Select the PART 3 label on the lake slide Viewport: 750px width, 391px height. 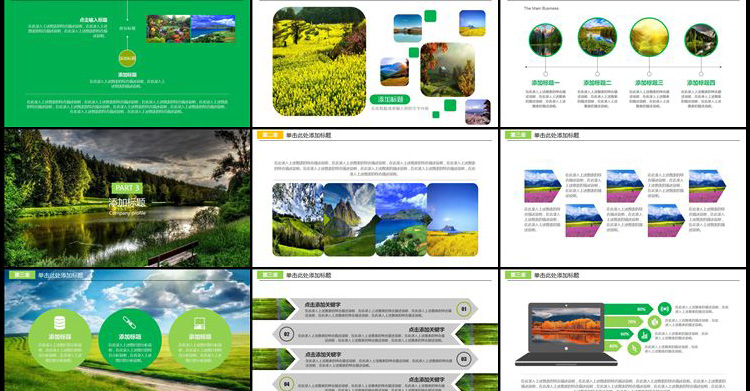[x=127, y=188]
